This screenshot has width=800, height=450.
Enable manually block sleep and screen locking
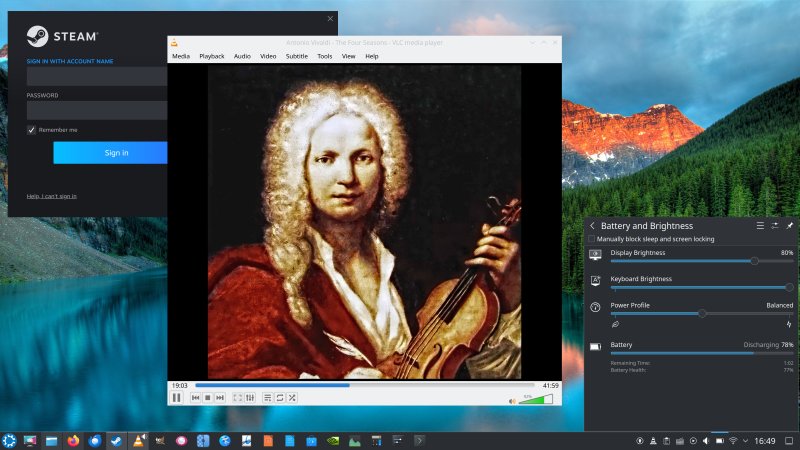click(592, 240)
